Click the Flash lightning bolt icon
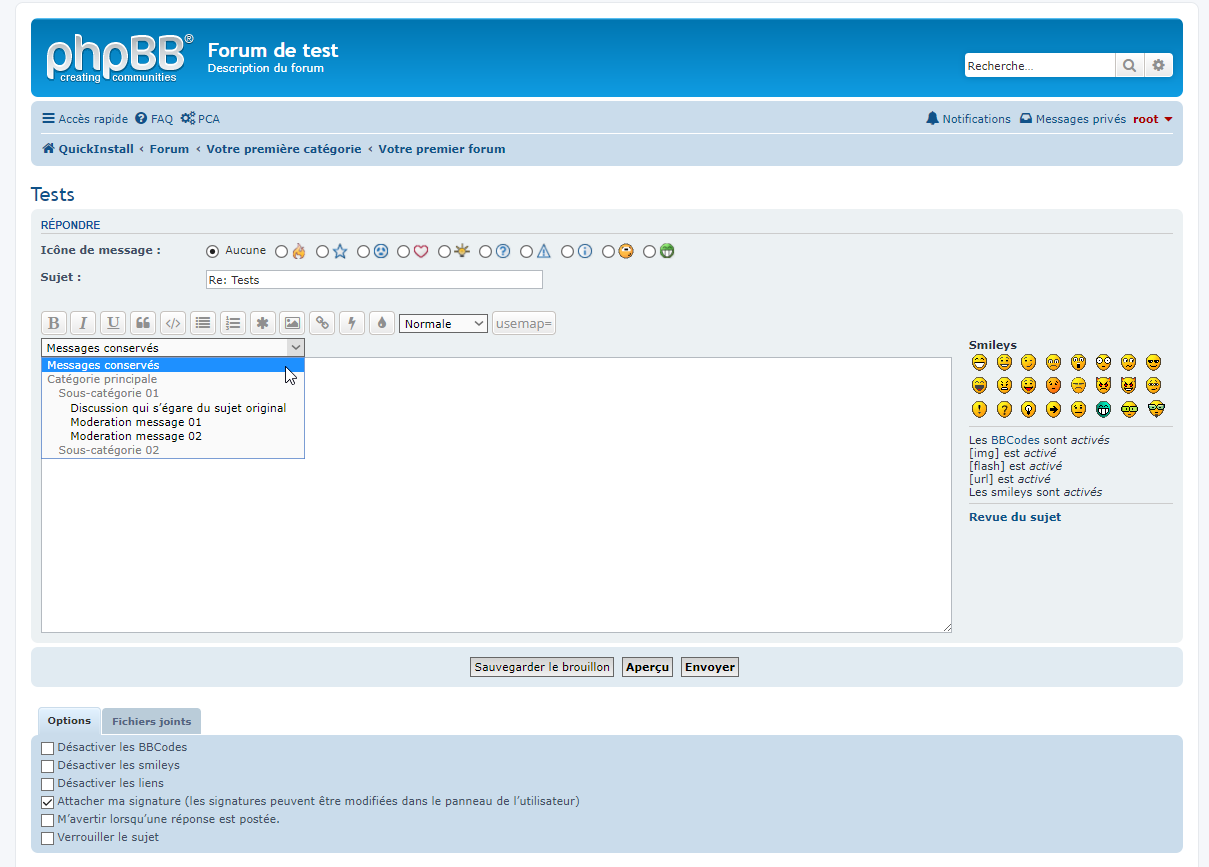The image size is (1209, 867). click(351, 323)
